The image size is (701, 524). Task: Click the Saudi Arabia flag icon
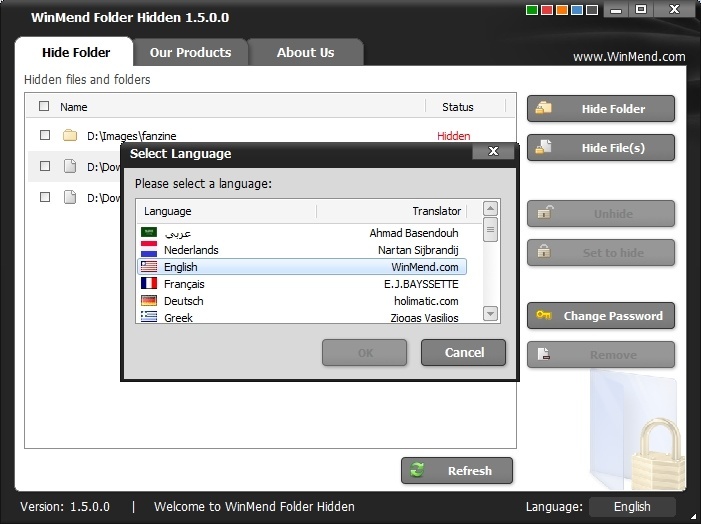click(x=149, y=232)
